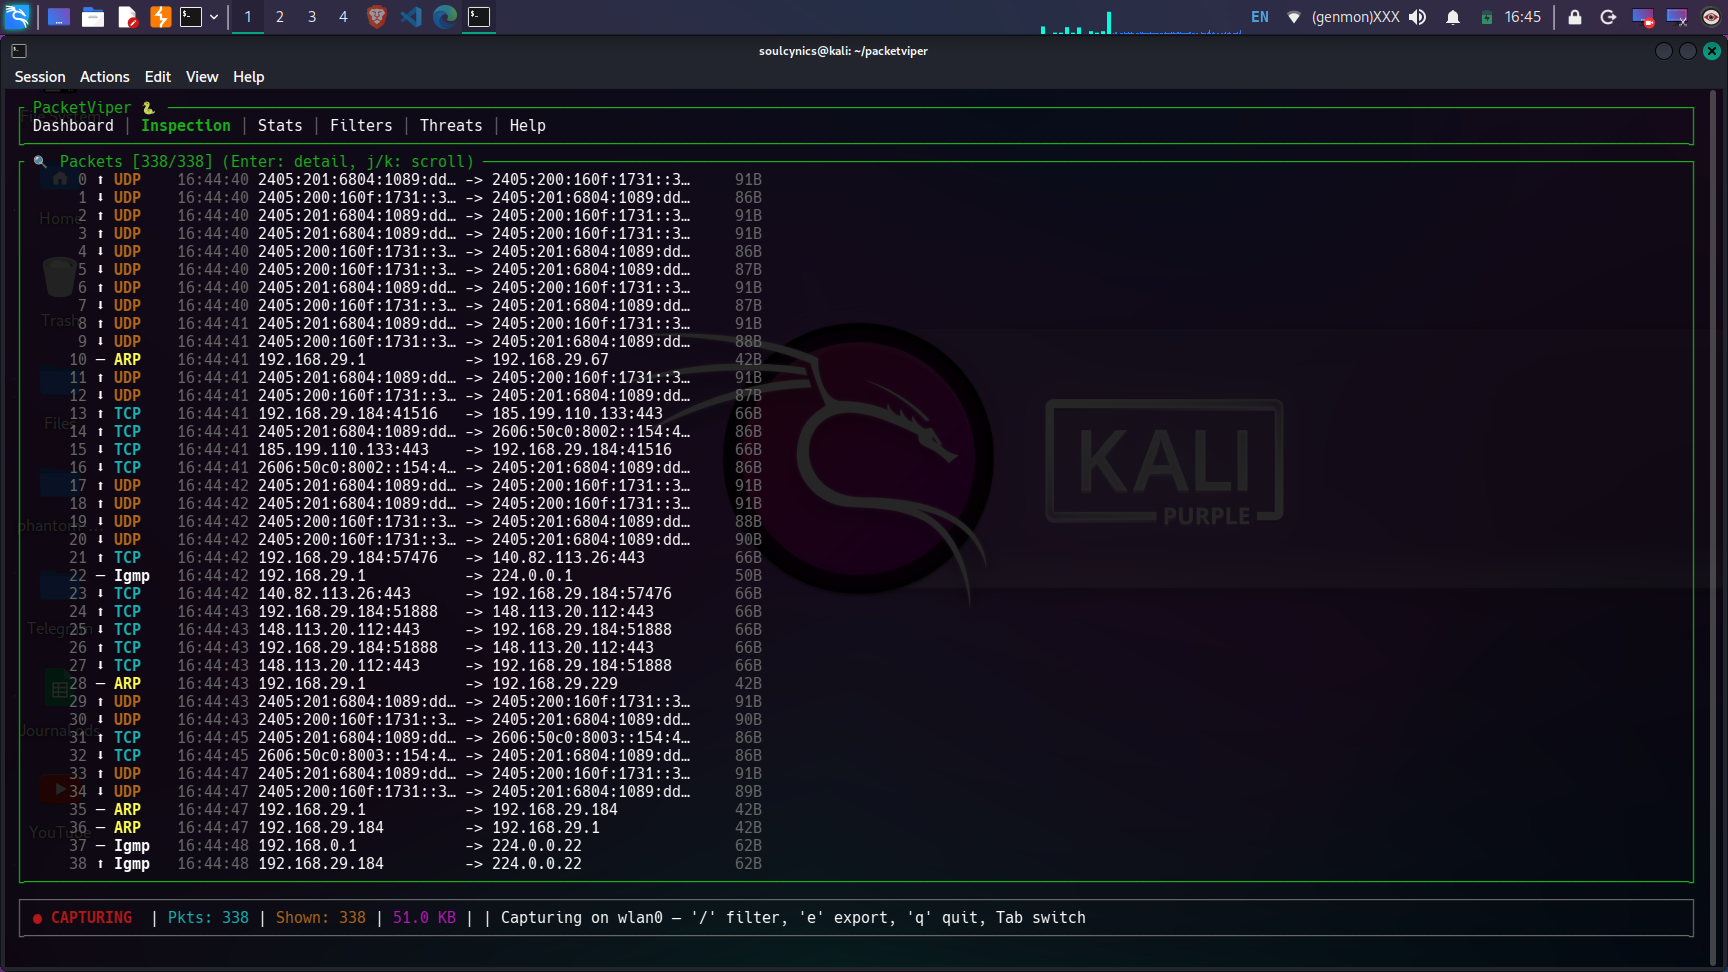The height and width of the screenshot is (972, 1728).
Task: Click the search magnifier icon beside Packets
Action: pyautogui.click(x=40, y=161)
